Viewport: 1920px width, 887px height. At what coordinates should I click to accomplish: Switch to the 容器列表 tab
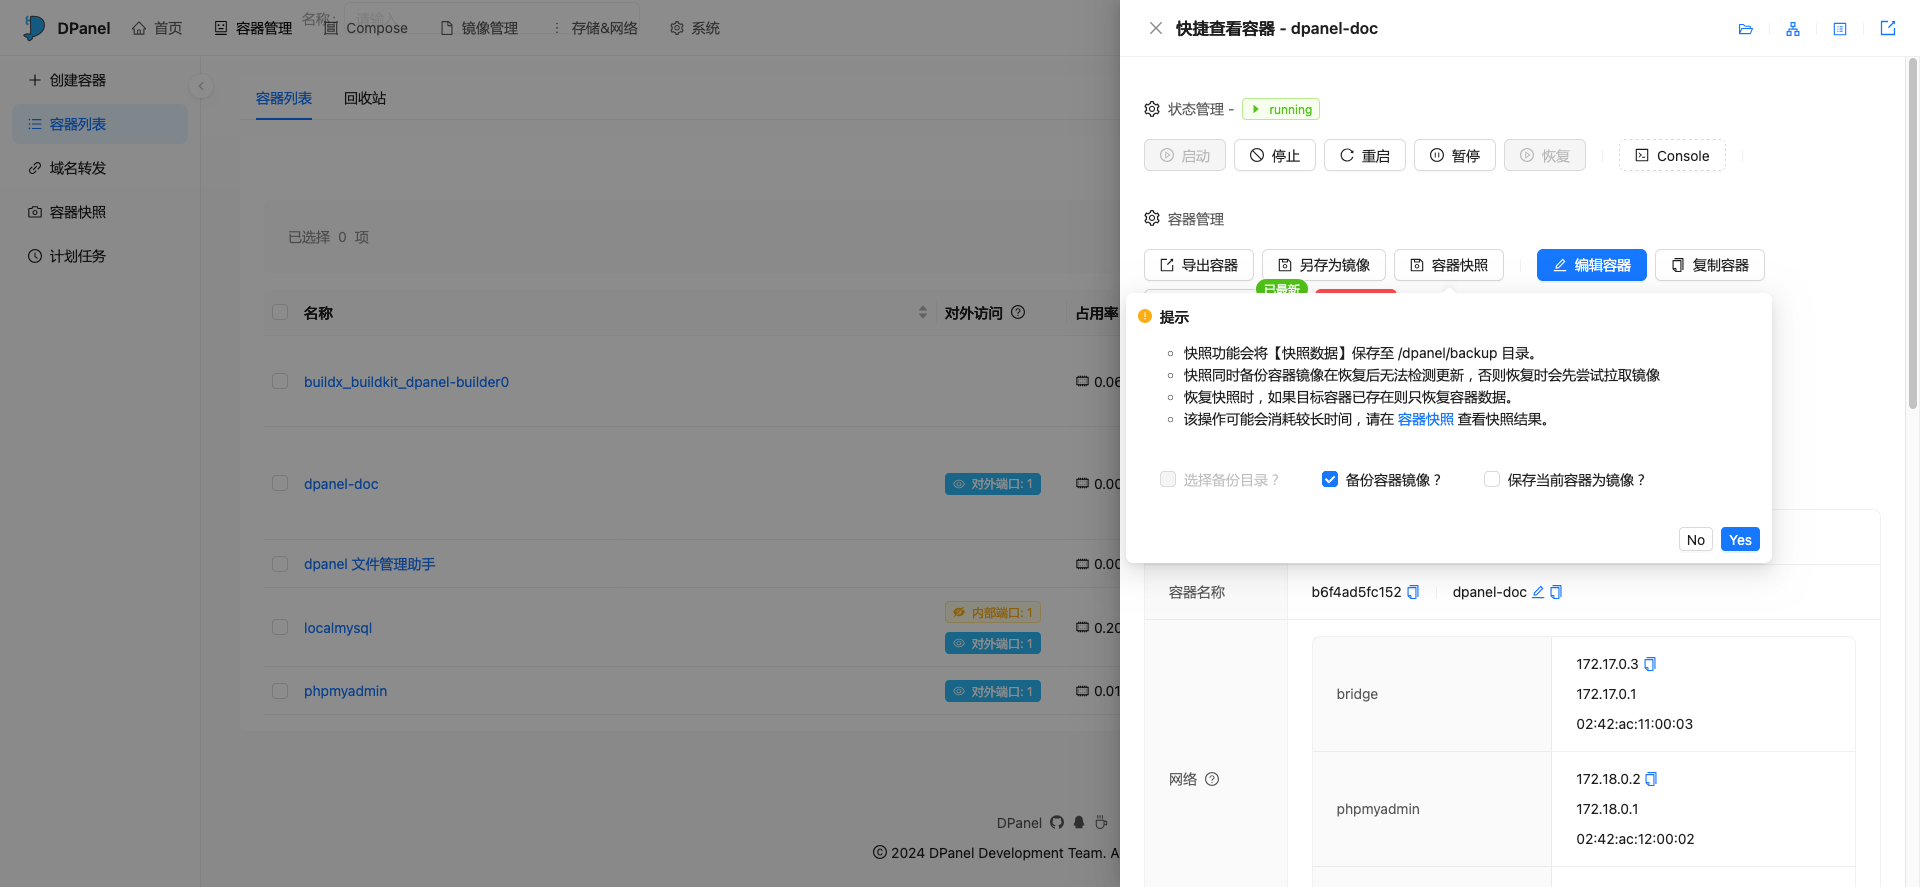pyautogui.click(x=284, y=98)
